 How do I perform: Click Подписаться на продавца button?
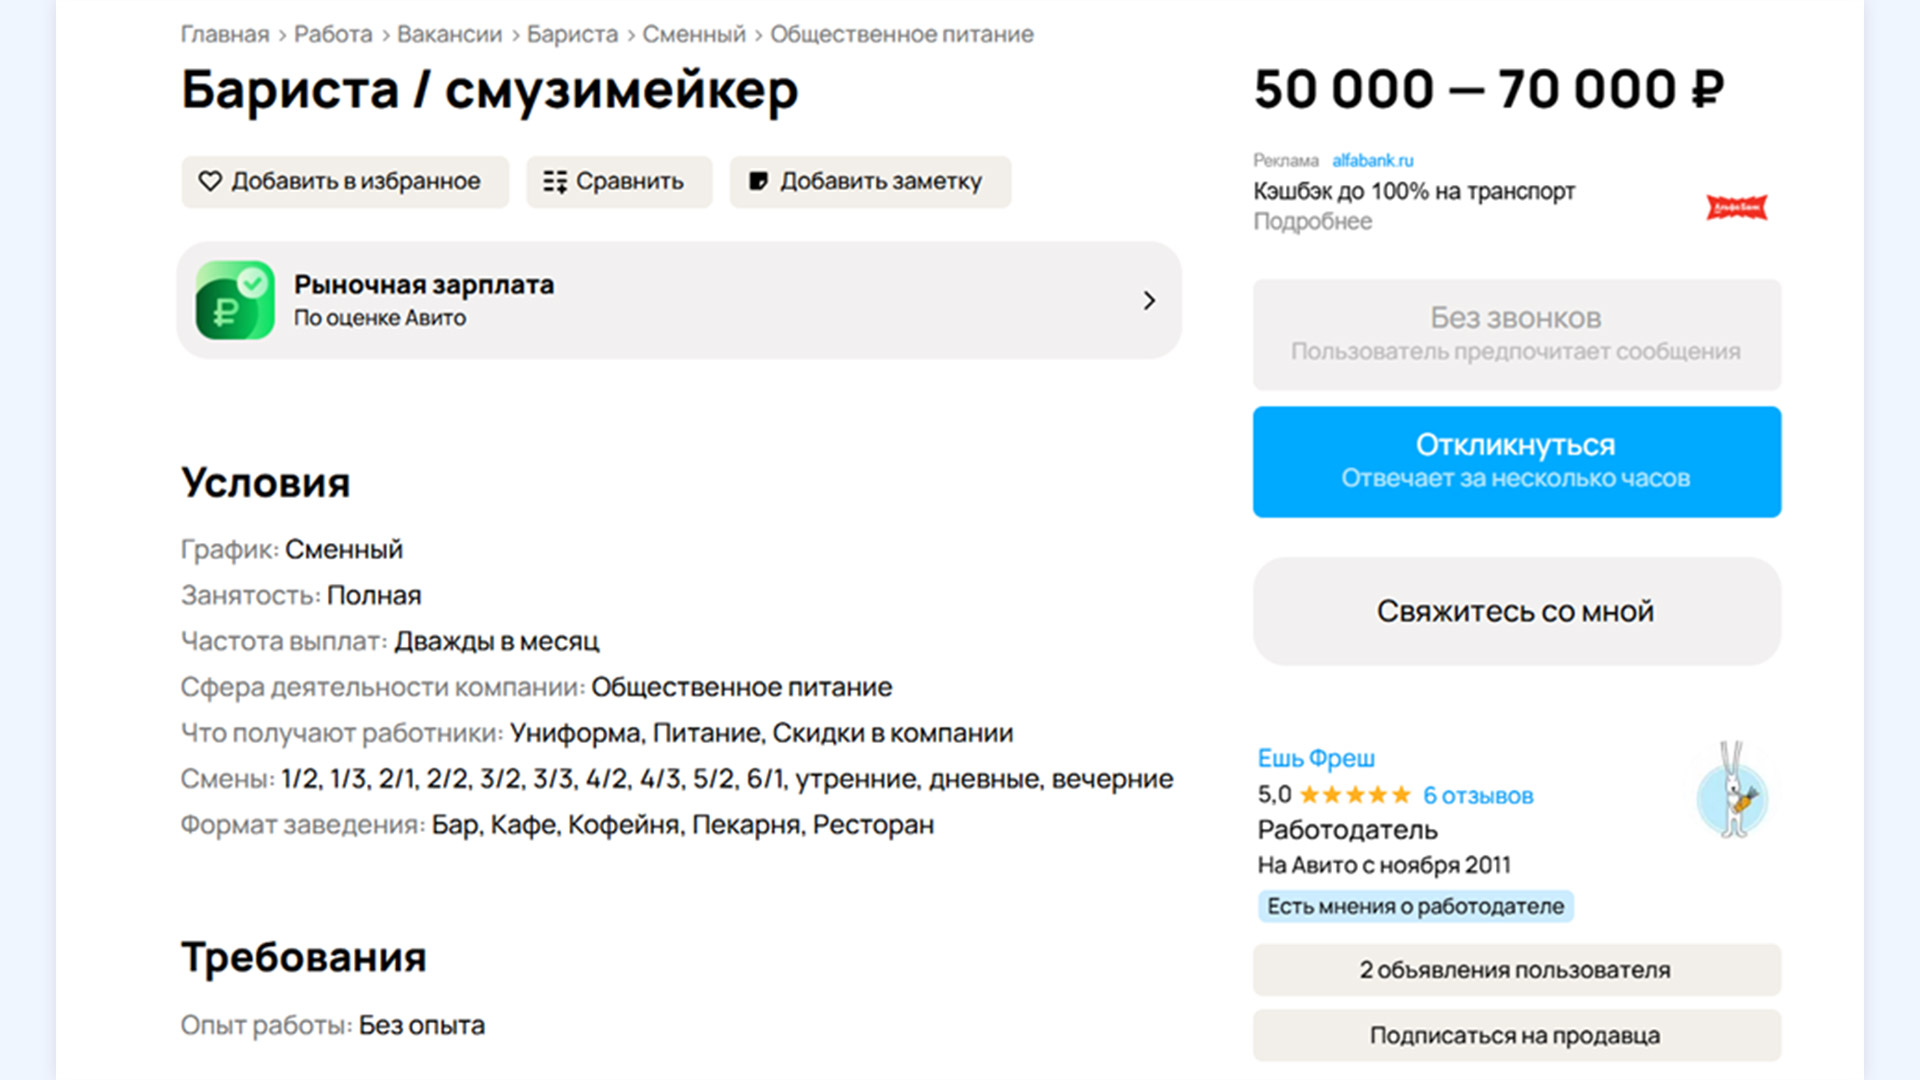pyautogui.click(x=1516, y=1035)
